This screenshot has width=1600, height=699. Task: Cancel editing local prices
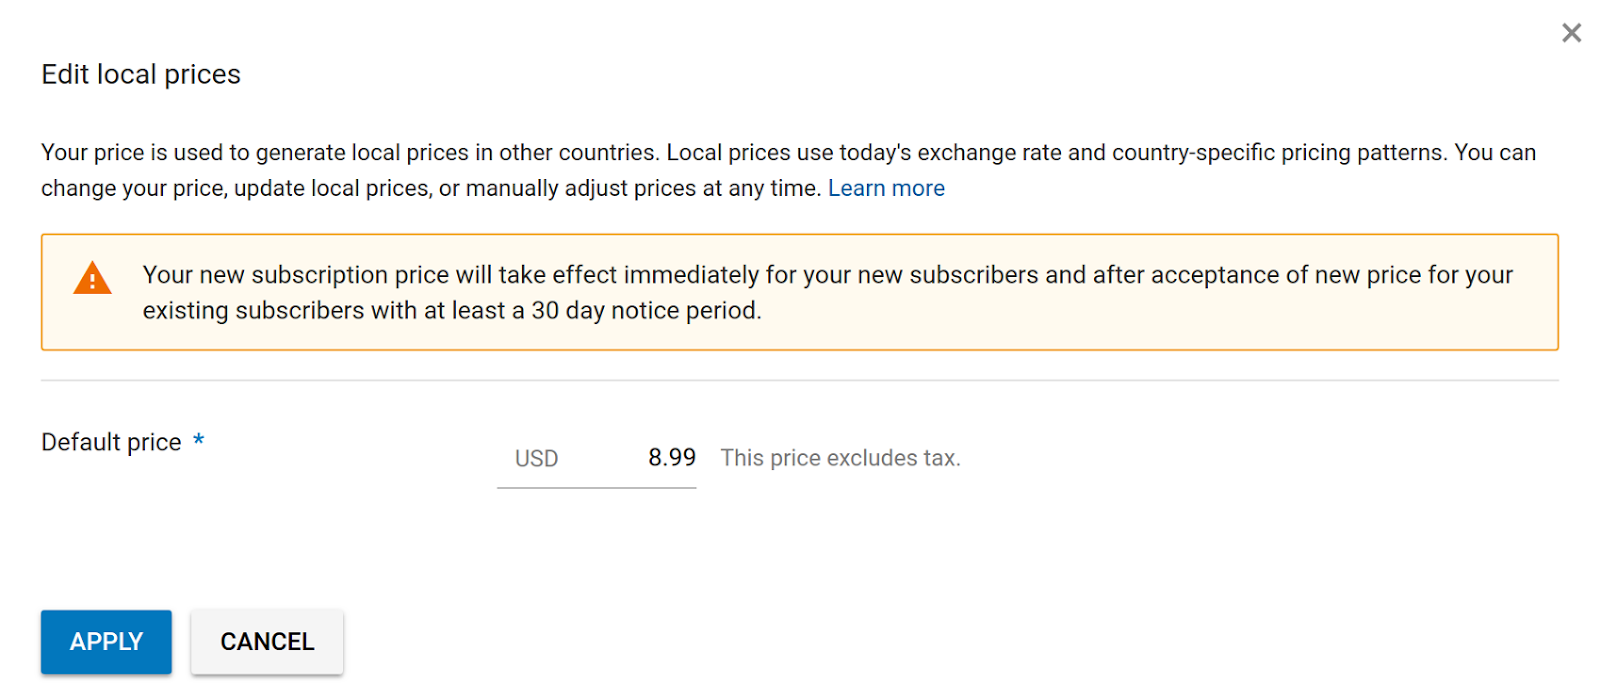(x=267, y=642)
